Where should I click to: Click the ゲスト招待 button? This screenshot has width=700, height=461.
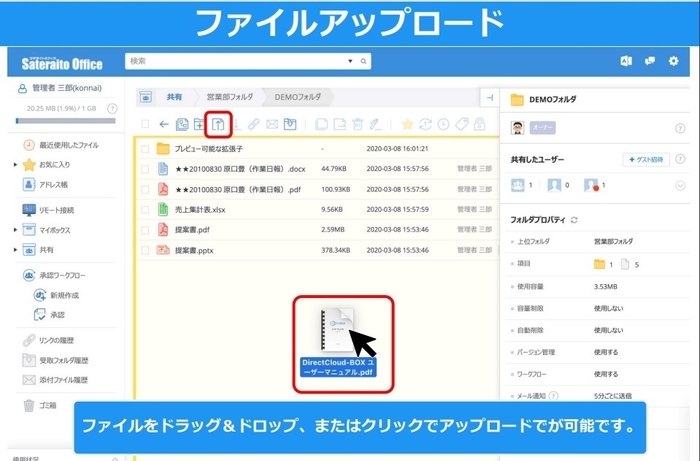pos(646,159)
